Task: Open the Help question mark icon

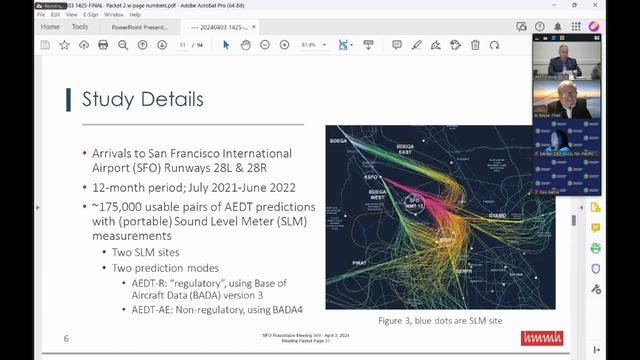Action: coord(540,27)
